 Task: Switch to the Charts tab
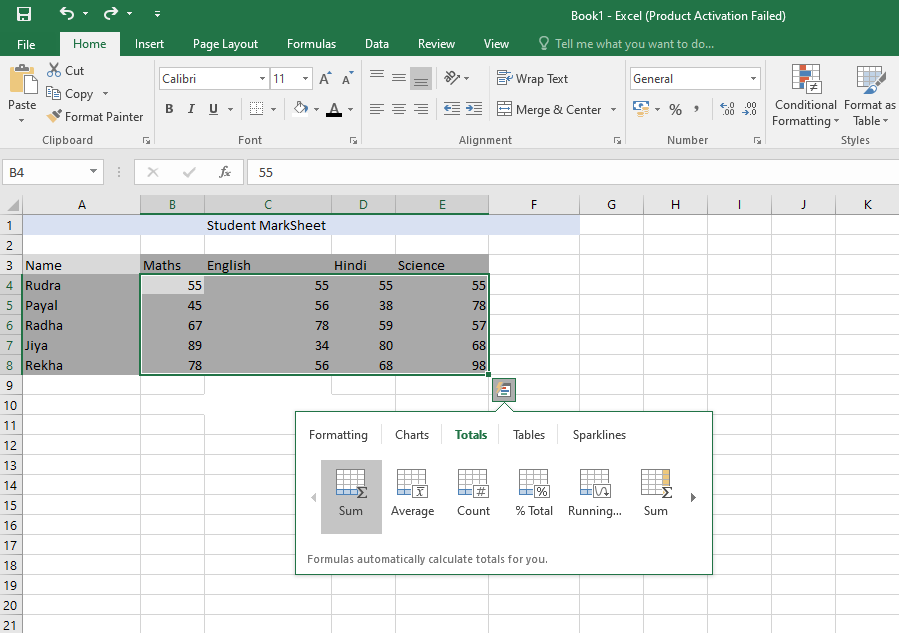(x=412, y=435)
